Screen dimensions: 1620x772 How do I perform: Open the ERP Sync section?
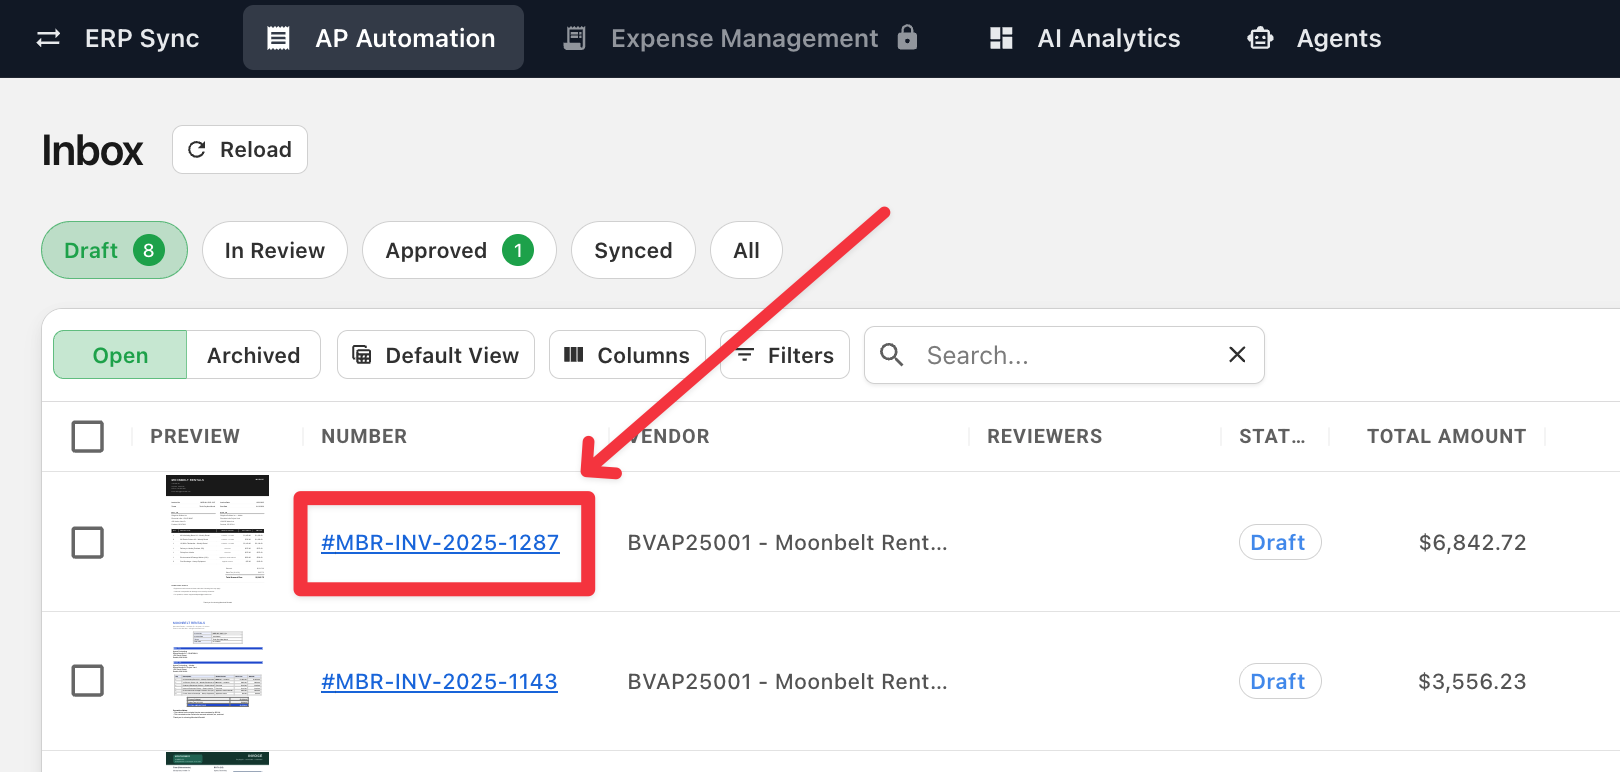point(118,38)
